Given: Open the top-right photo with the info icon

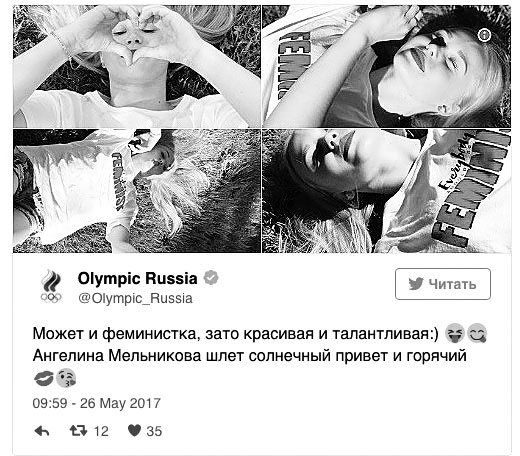Looking at the screenshot, I should [x=387, y=66].
